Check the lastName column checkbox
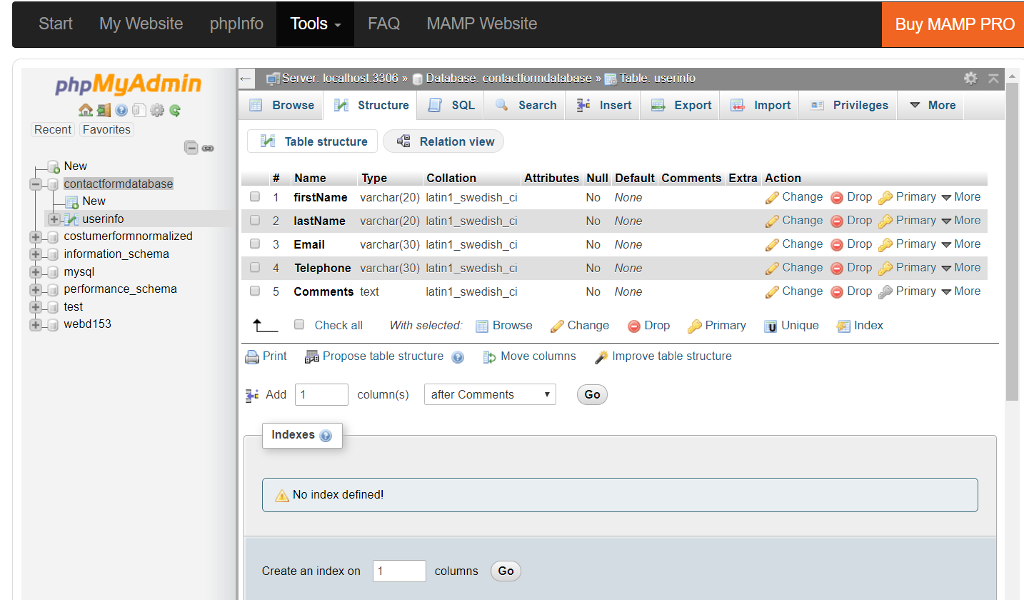This screenshot has width=1024, height=600. (255, 220)
